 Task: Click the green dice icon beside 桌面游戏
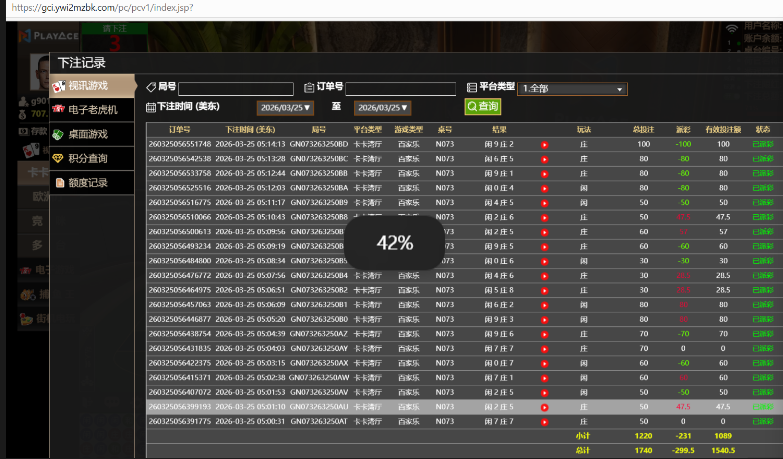(x=58, y=134)
